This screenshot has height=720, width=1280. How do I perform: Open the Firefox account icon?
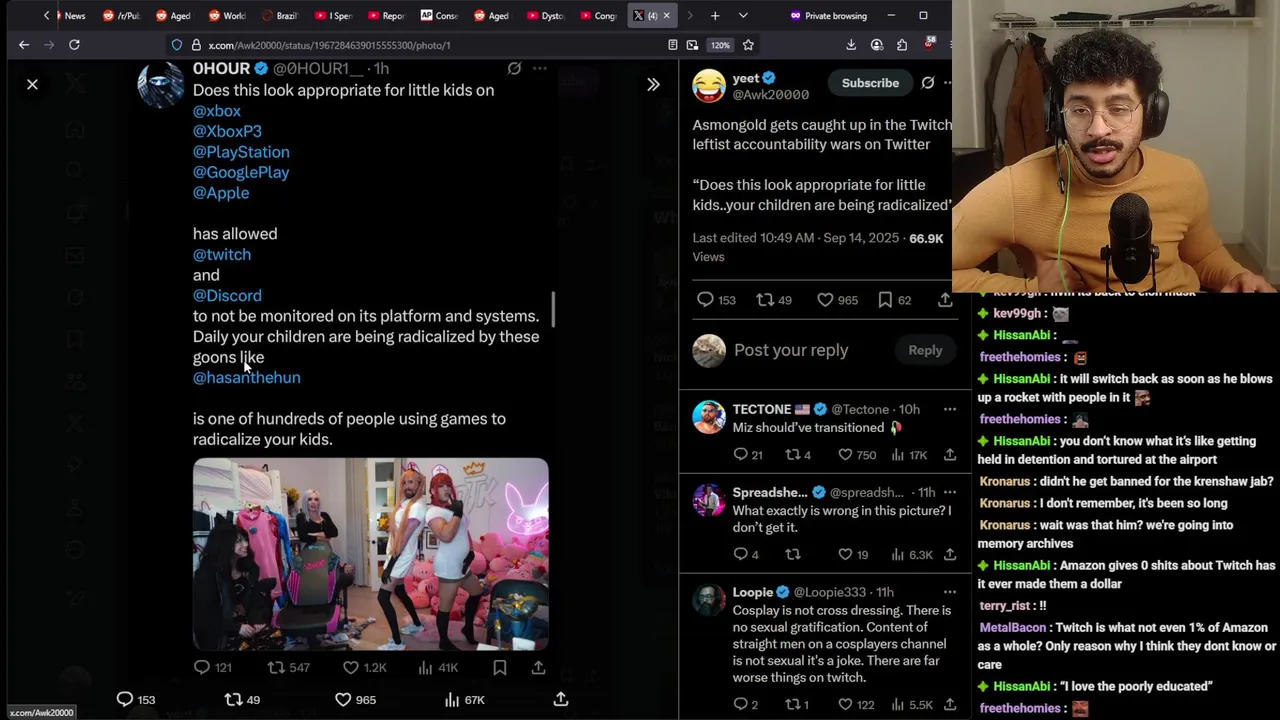[877, 45]
